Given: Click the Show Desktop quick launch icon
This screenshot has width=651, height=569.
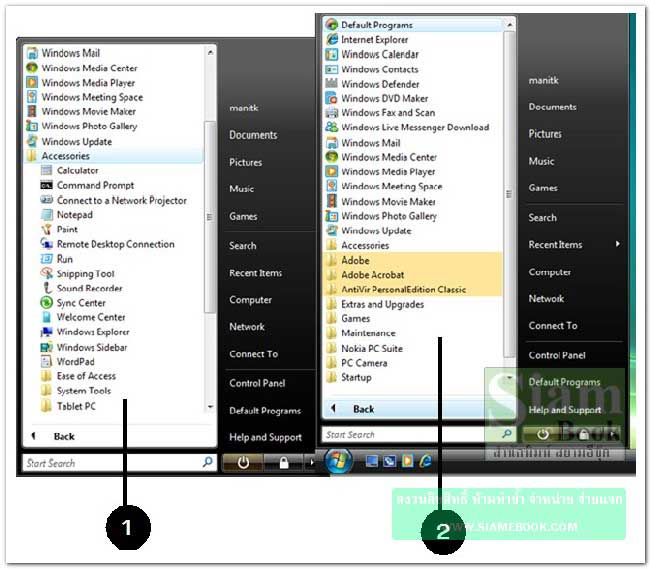Looking at the screenshot, I should [x=372, y=461].
